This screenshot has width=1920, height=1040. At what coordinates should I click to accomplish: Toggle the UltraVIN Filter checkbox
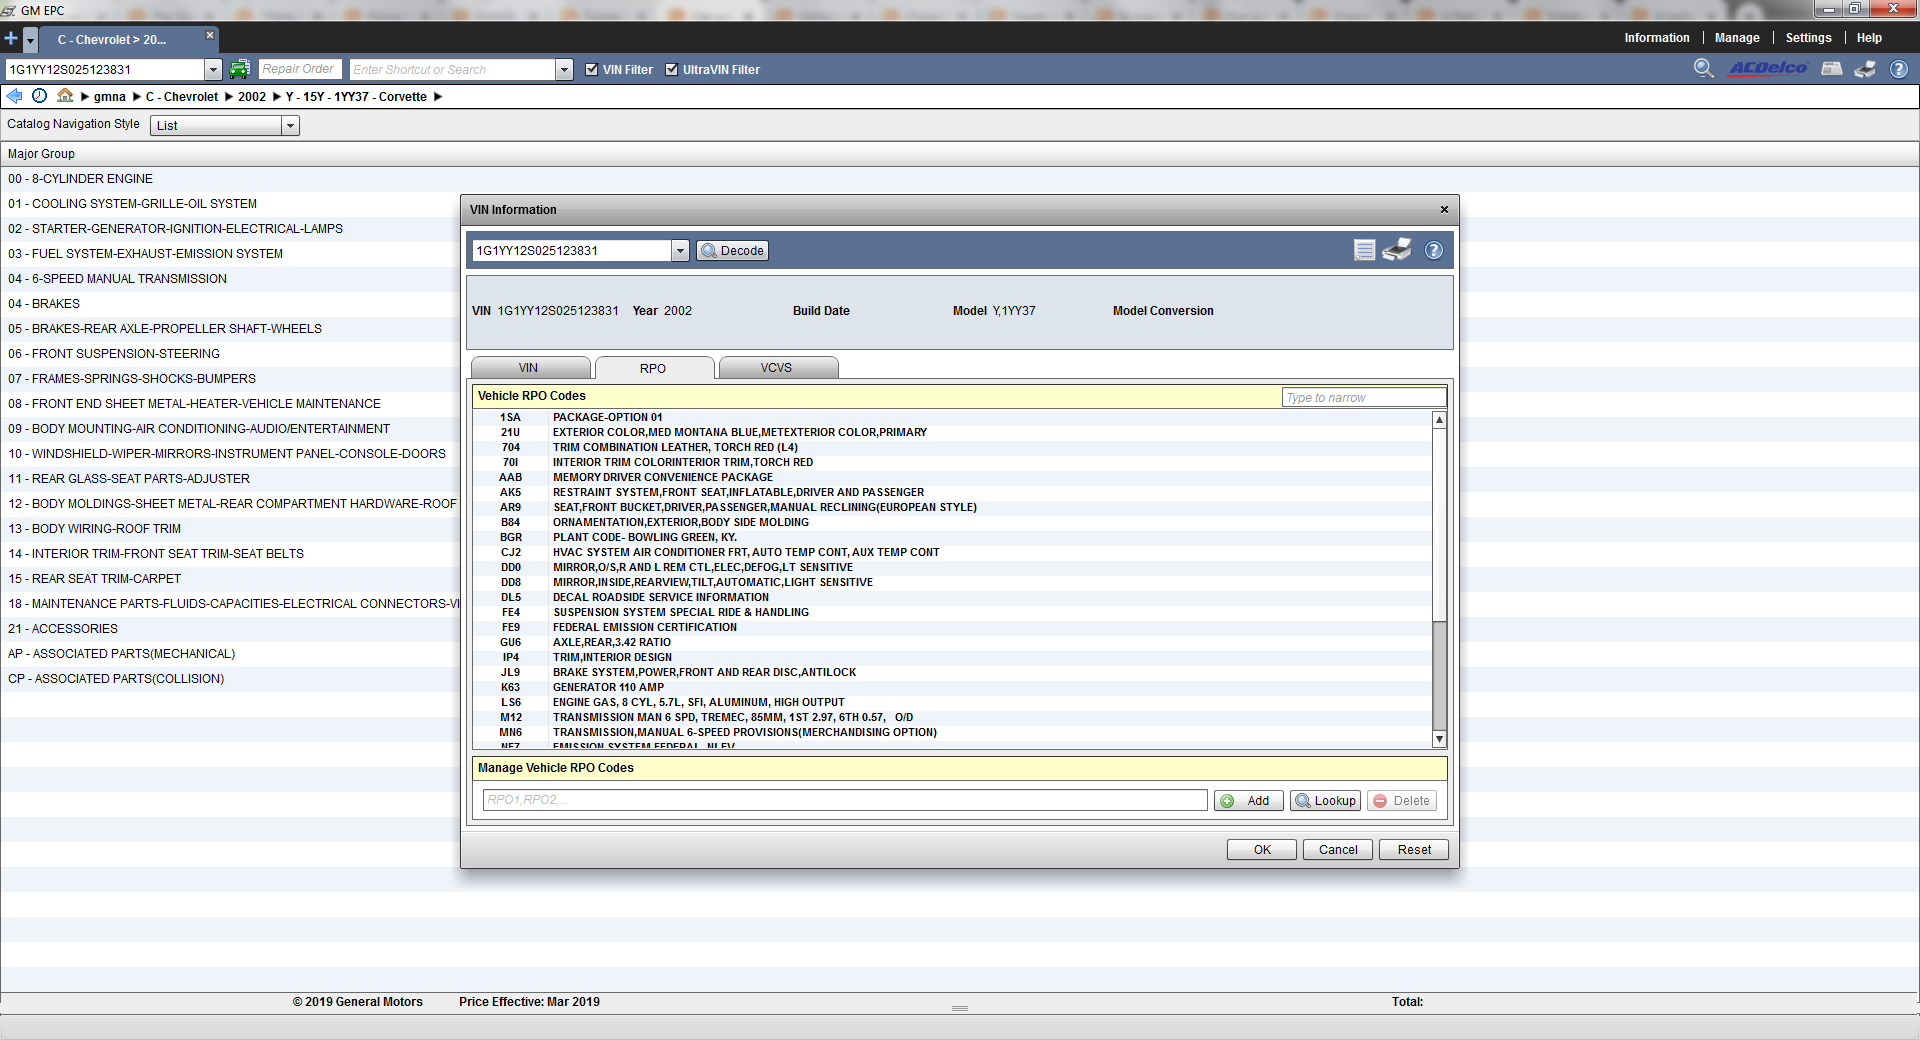[x=672, y=69]
